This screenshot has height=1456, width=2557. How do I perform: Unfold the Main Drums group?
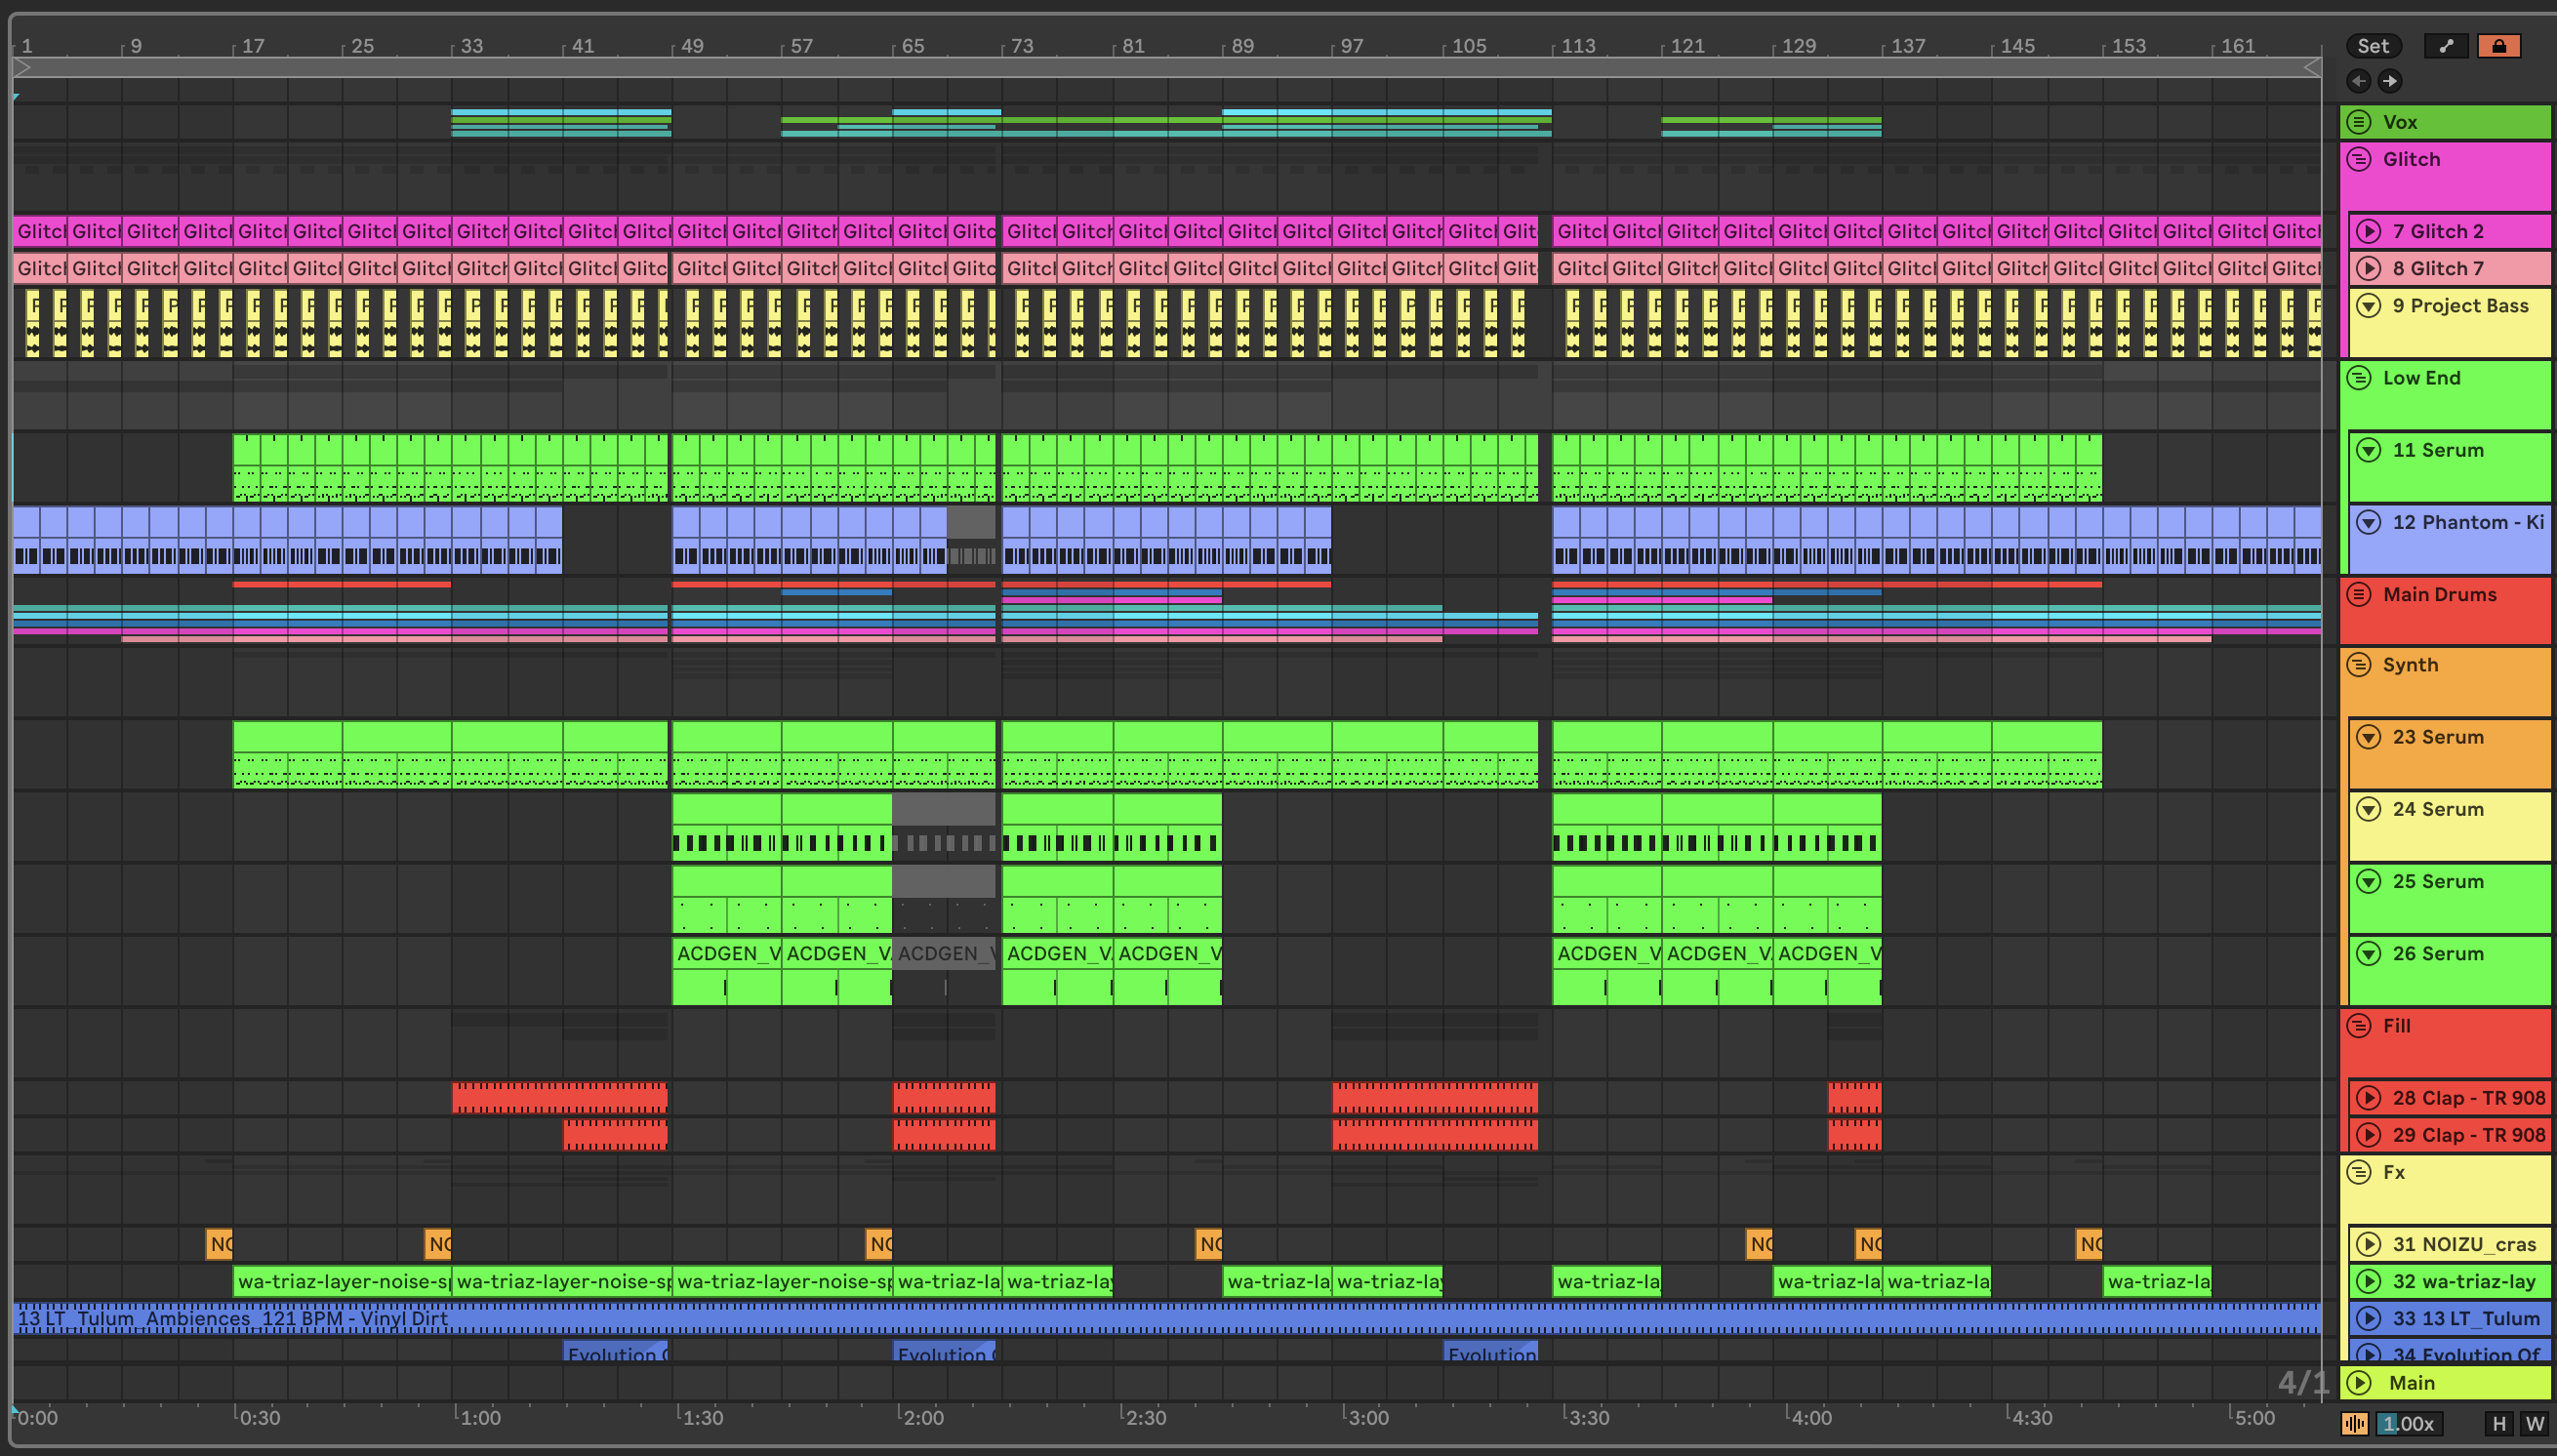point(2359,594)
